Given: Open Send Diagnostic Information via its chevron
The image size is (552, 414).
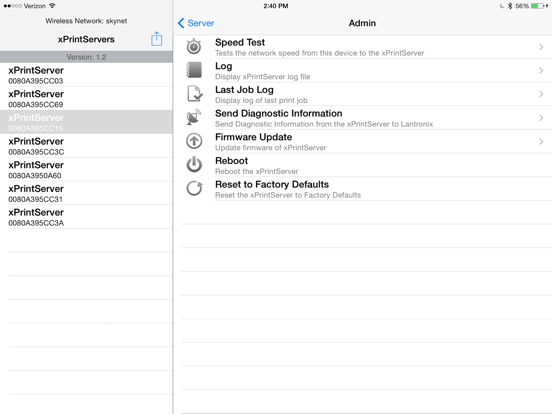Looking at the screenshot, I should [x=541, y=118].
